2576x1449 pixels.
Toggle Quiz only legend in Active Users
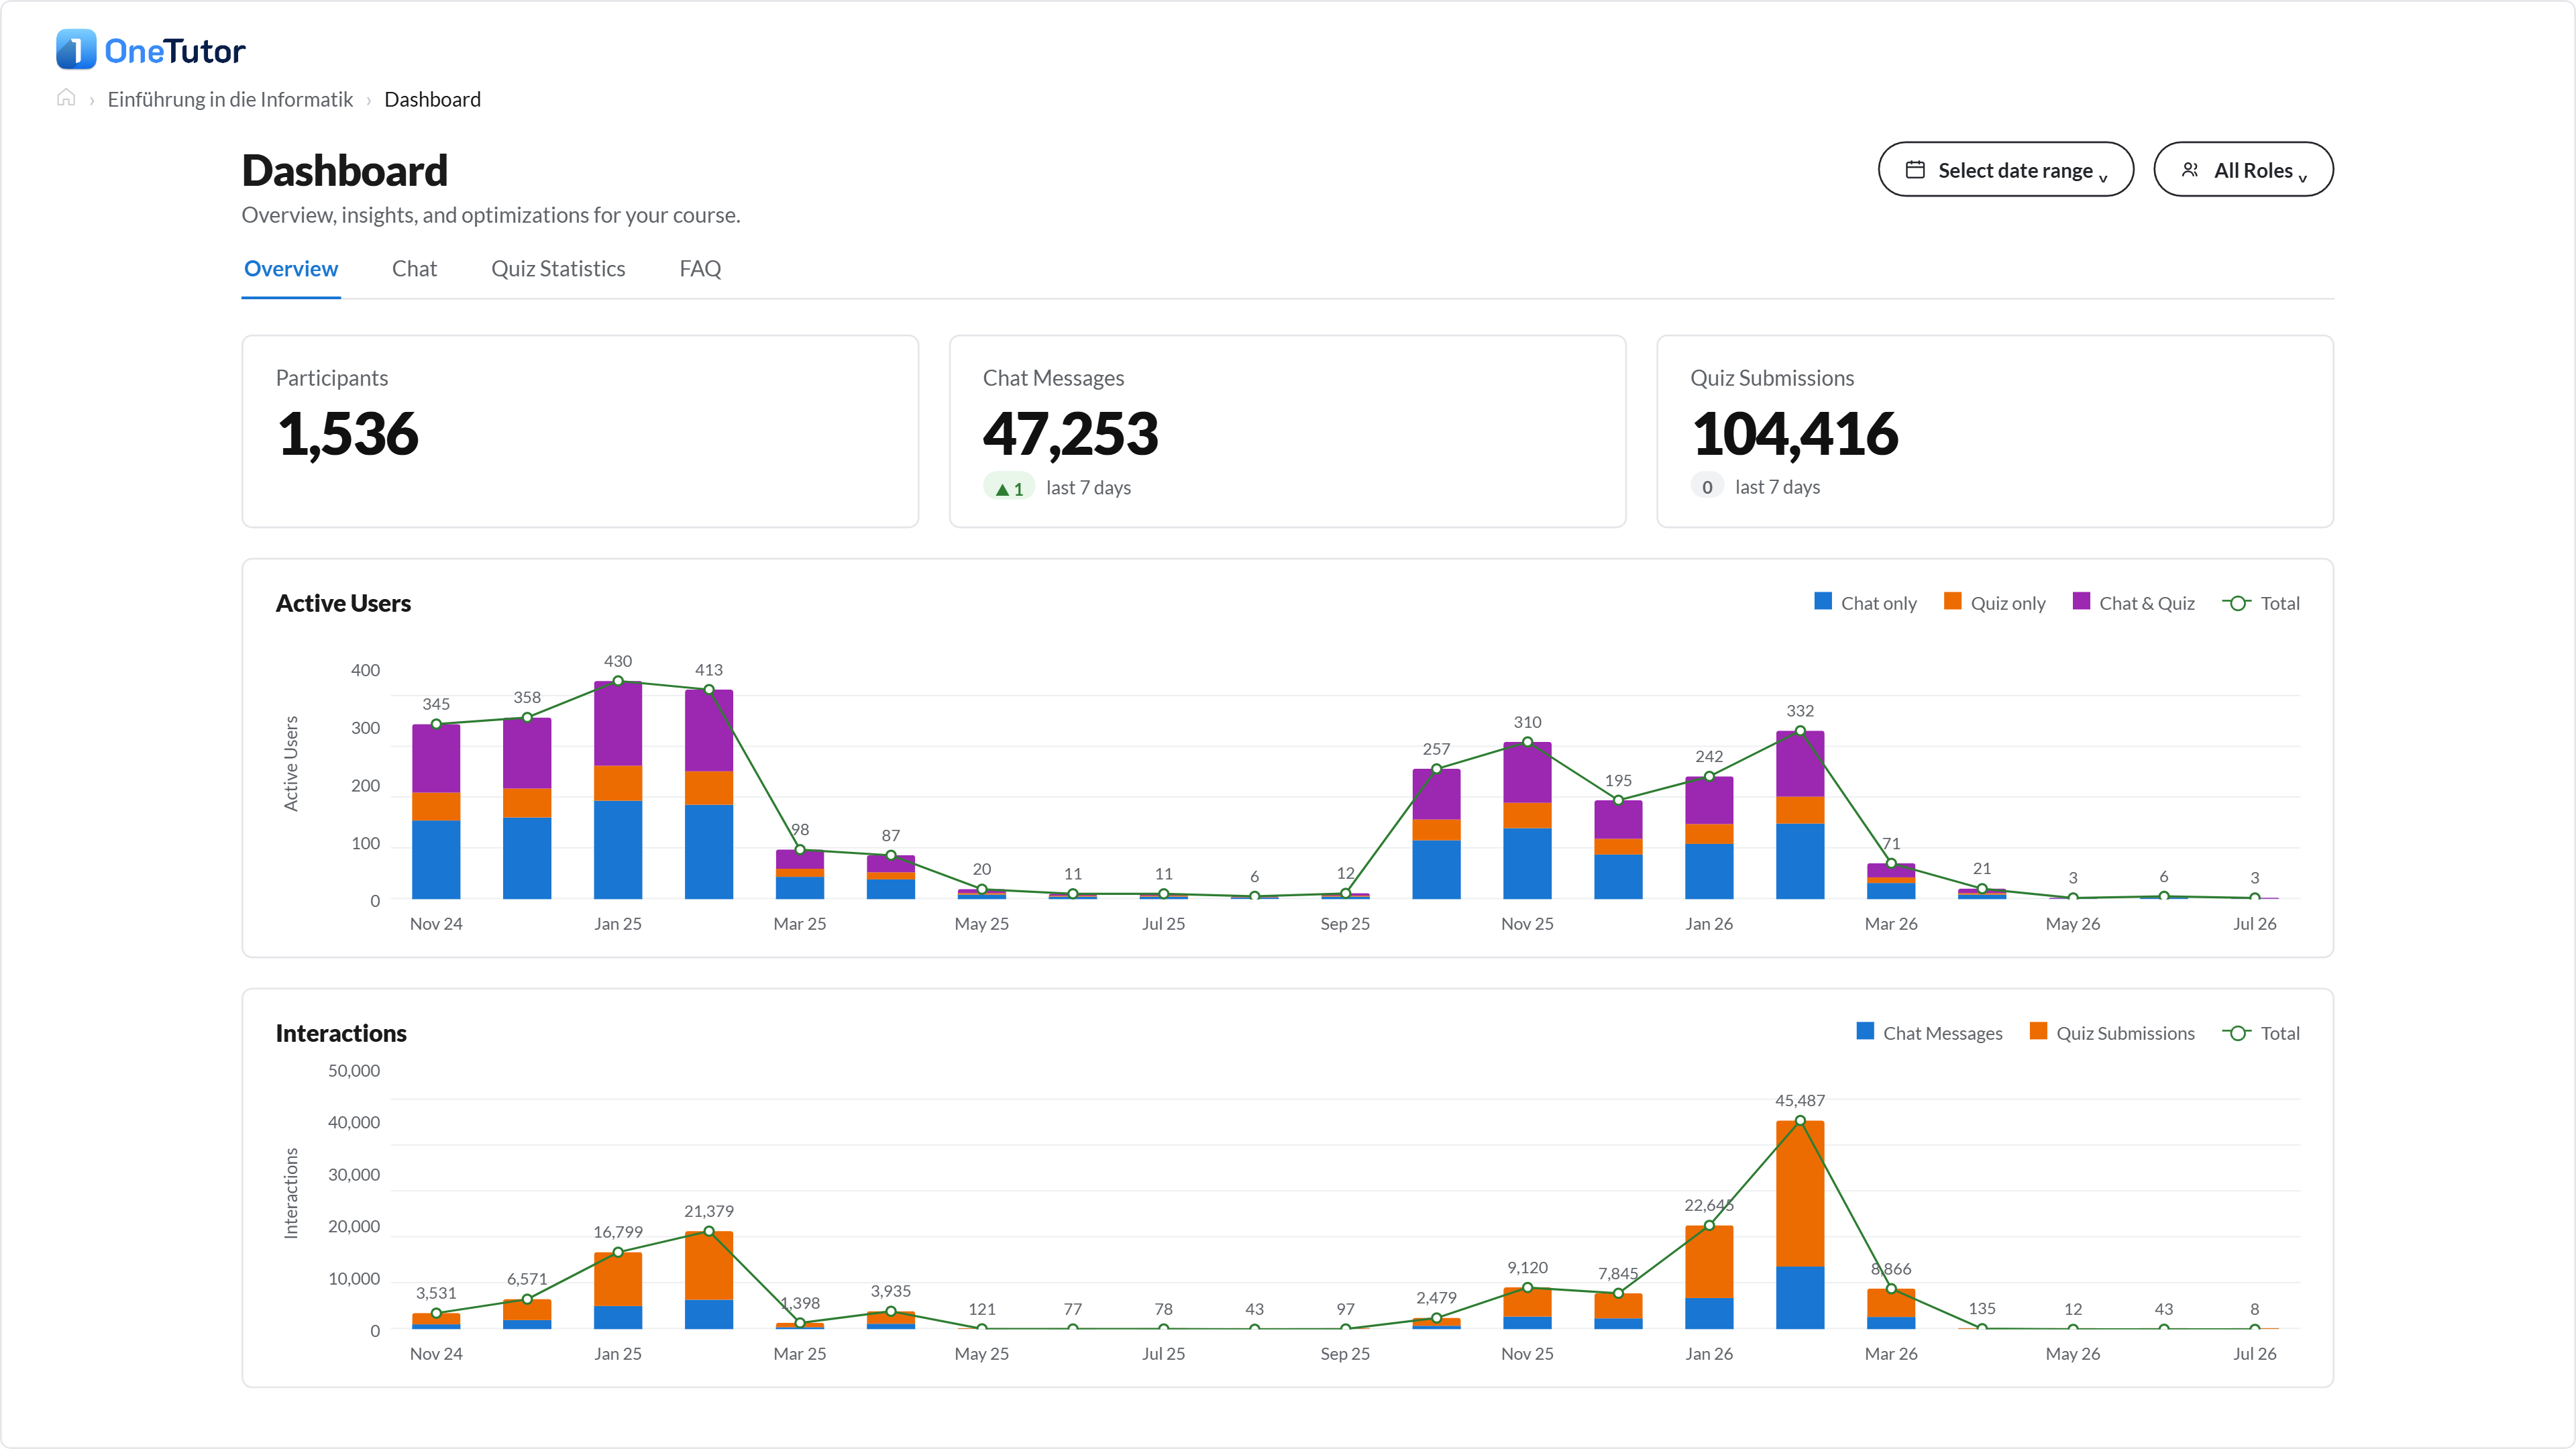click(x=1994, y=603)
